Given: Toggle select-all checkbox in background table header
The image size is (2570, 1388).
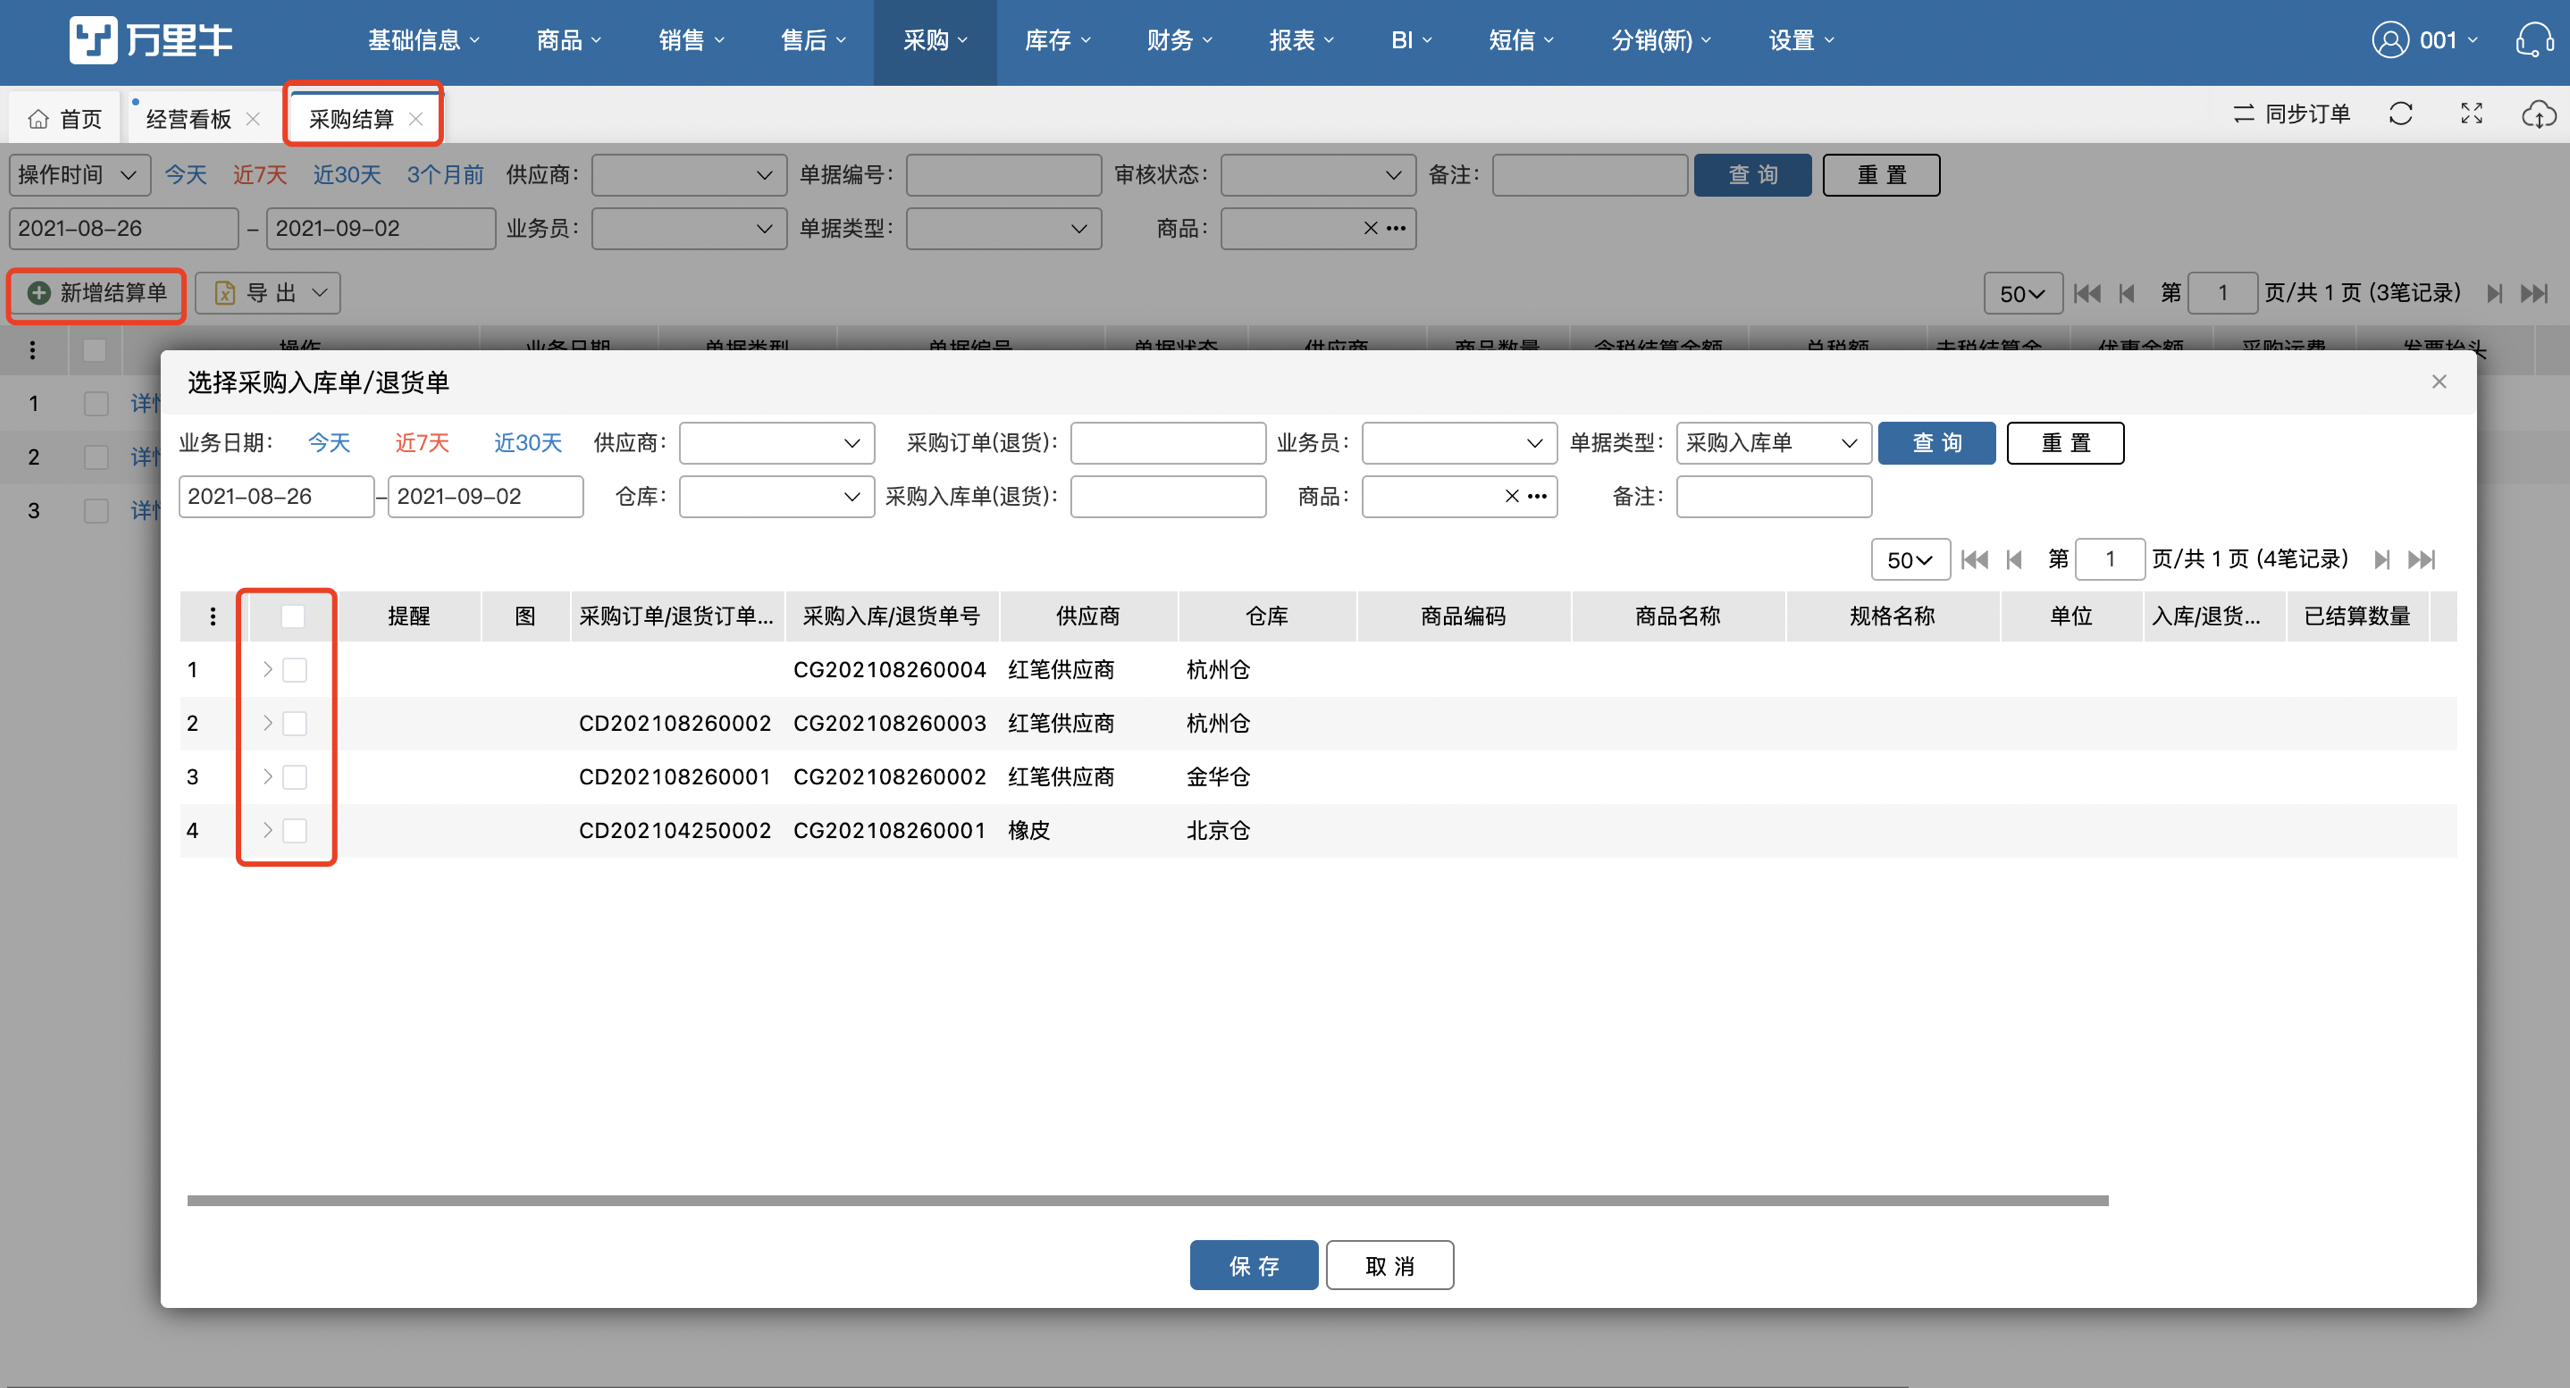Looking at the screenshot, I should coord(95,350).
